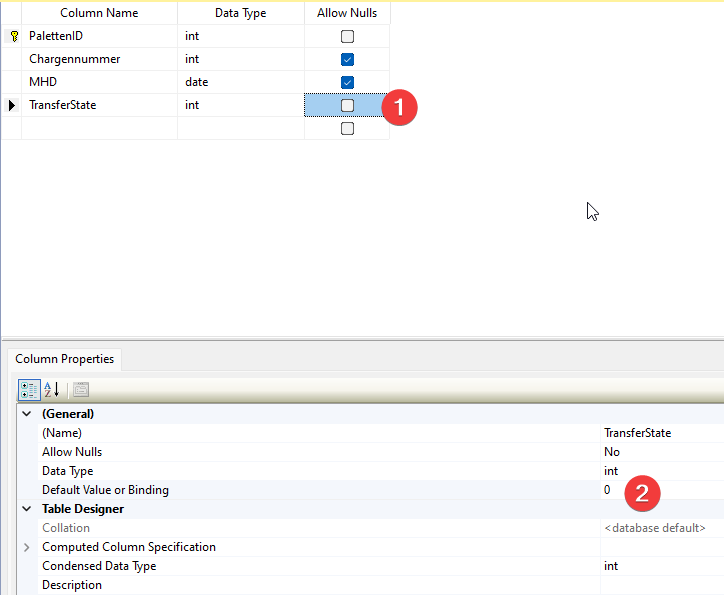Screen dimensions: 724x595
Task: Click the Chargennummer column name cell
Action: point(100,59)
